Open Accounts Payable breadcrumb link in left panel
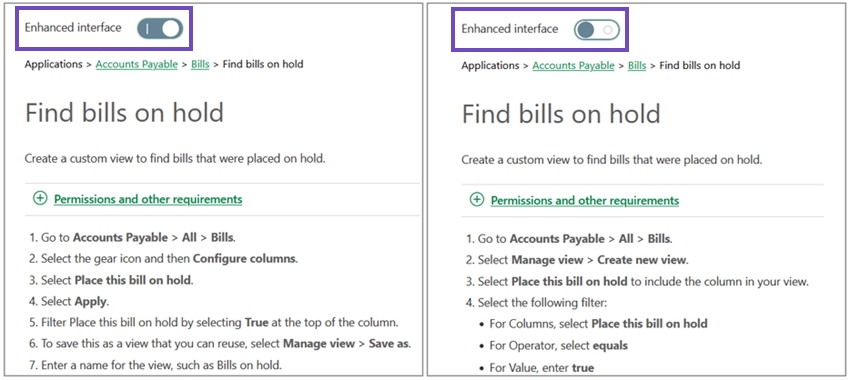Viewport: 850px width, 380px height. 137,65
